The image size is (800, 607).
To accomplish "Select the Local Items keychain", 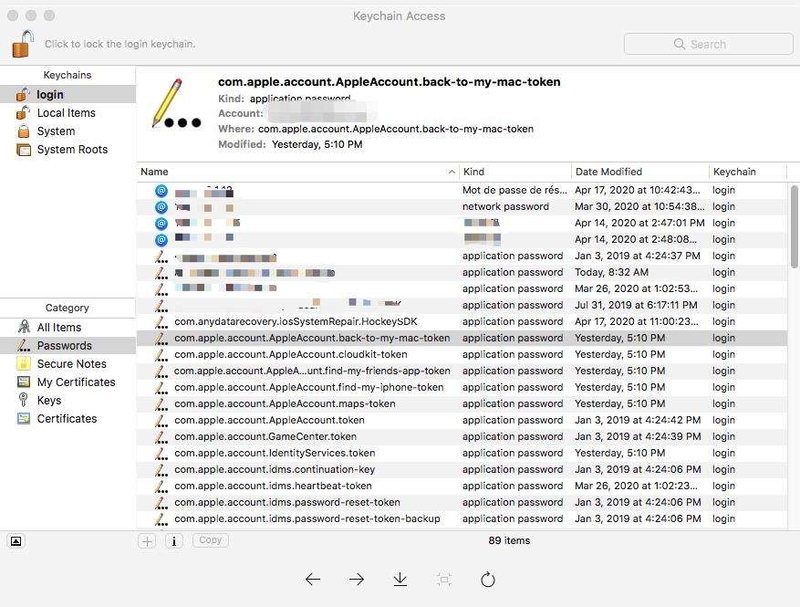I will point(68,113).
